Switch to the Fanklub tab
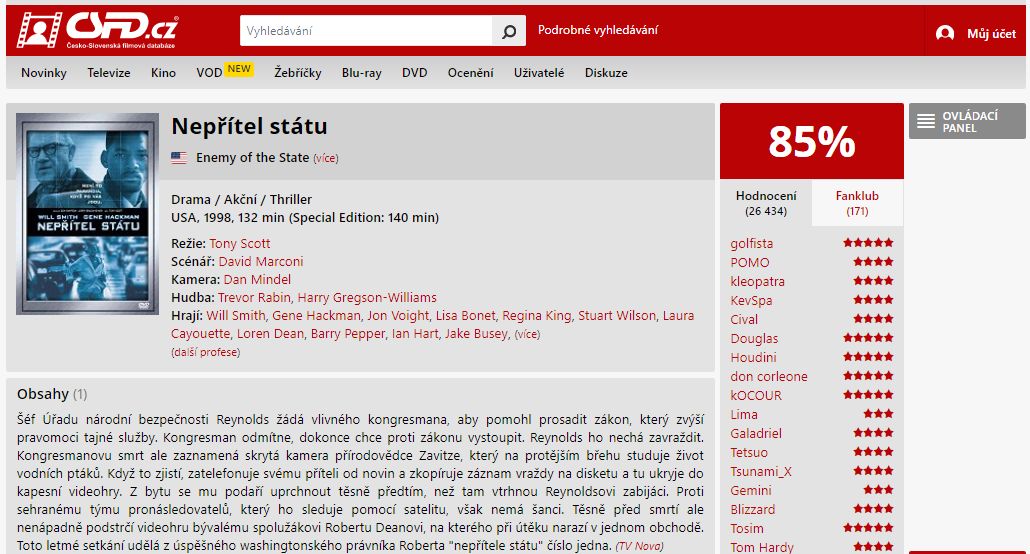This screenshot has width=1030, height=554. [857, 203]
